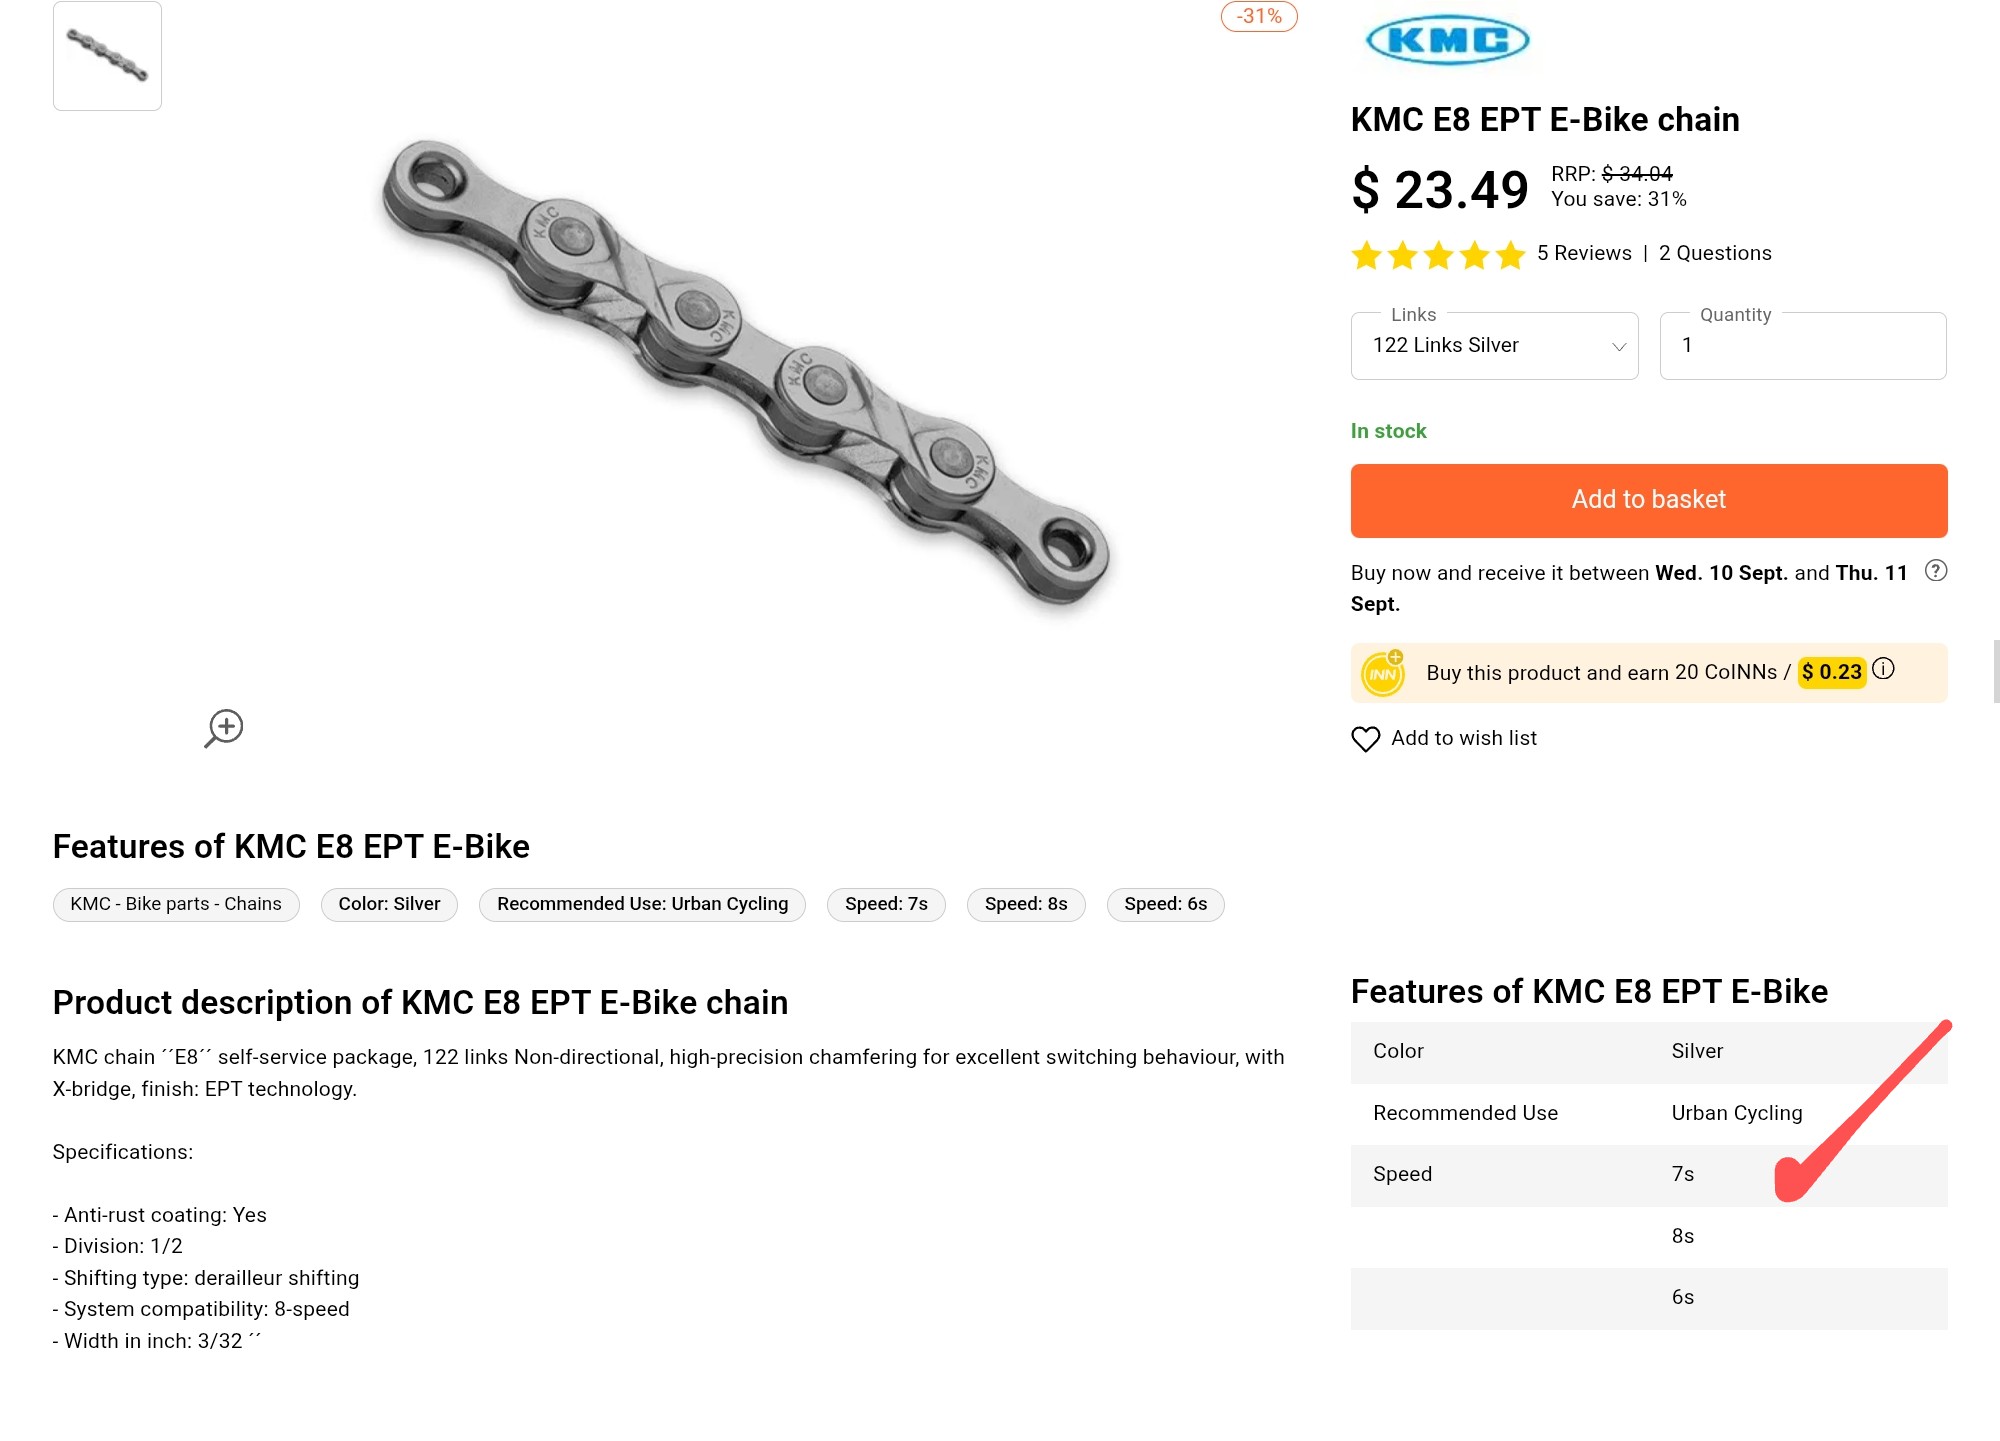2000x1441 pixels.
Task: Open the 2 Questions link
Action: click(x=1715, y=253)
